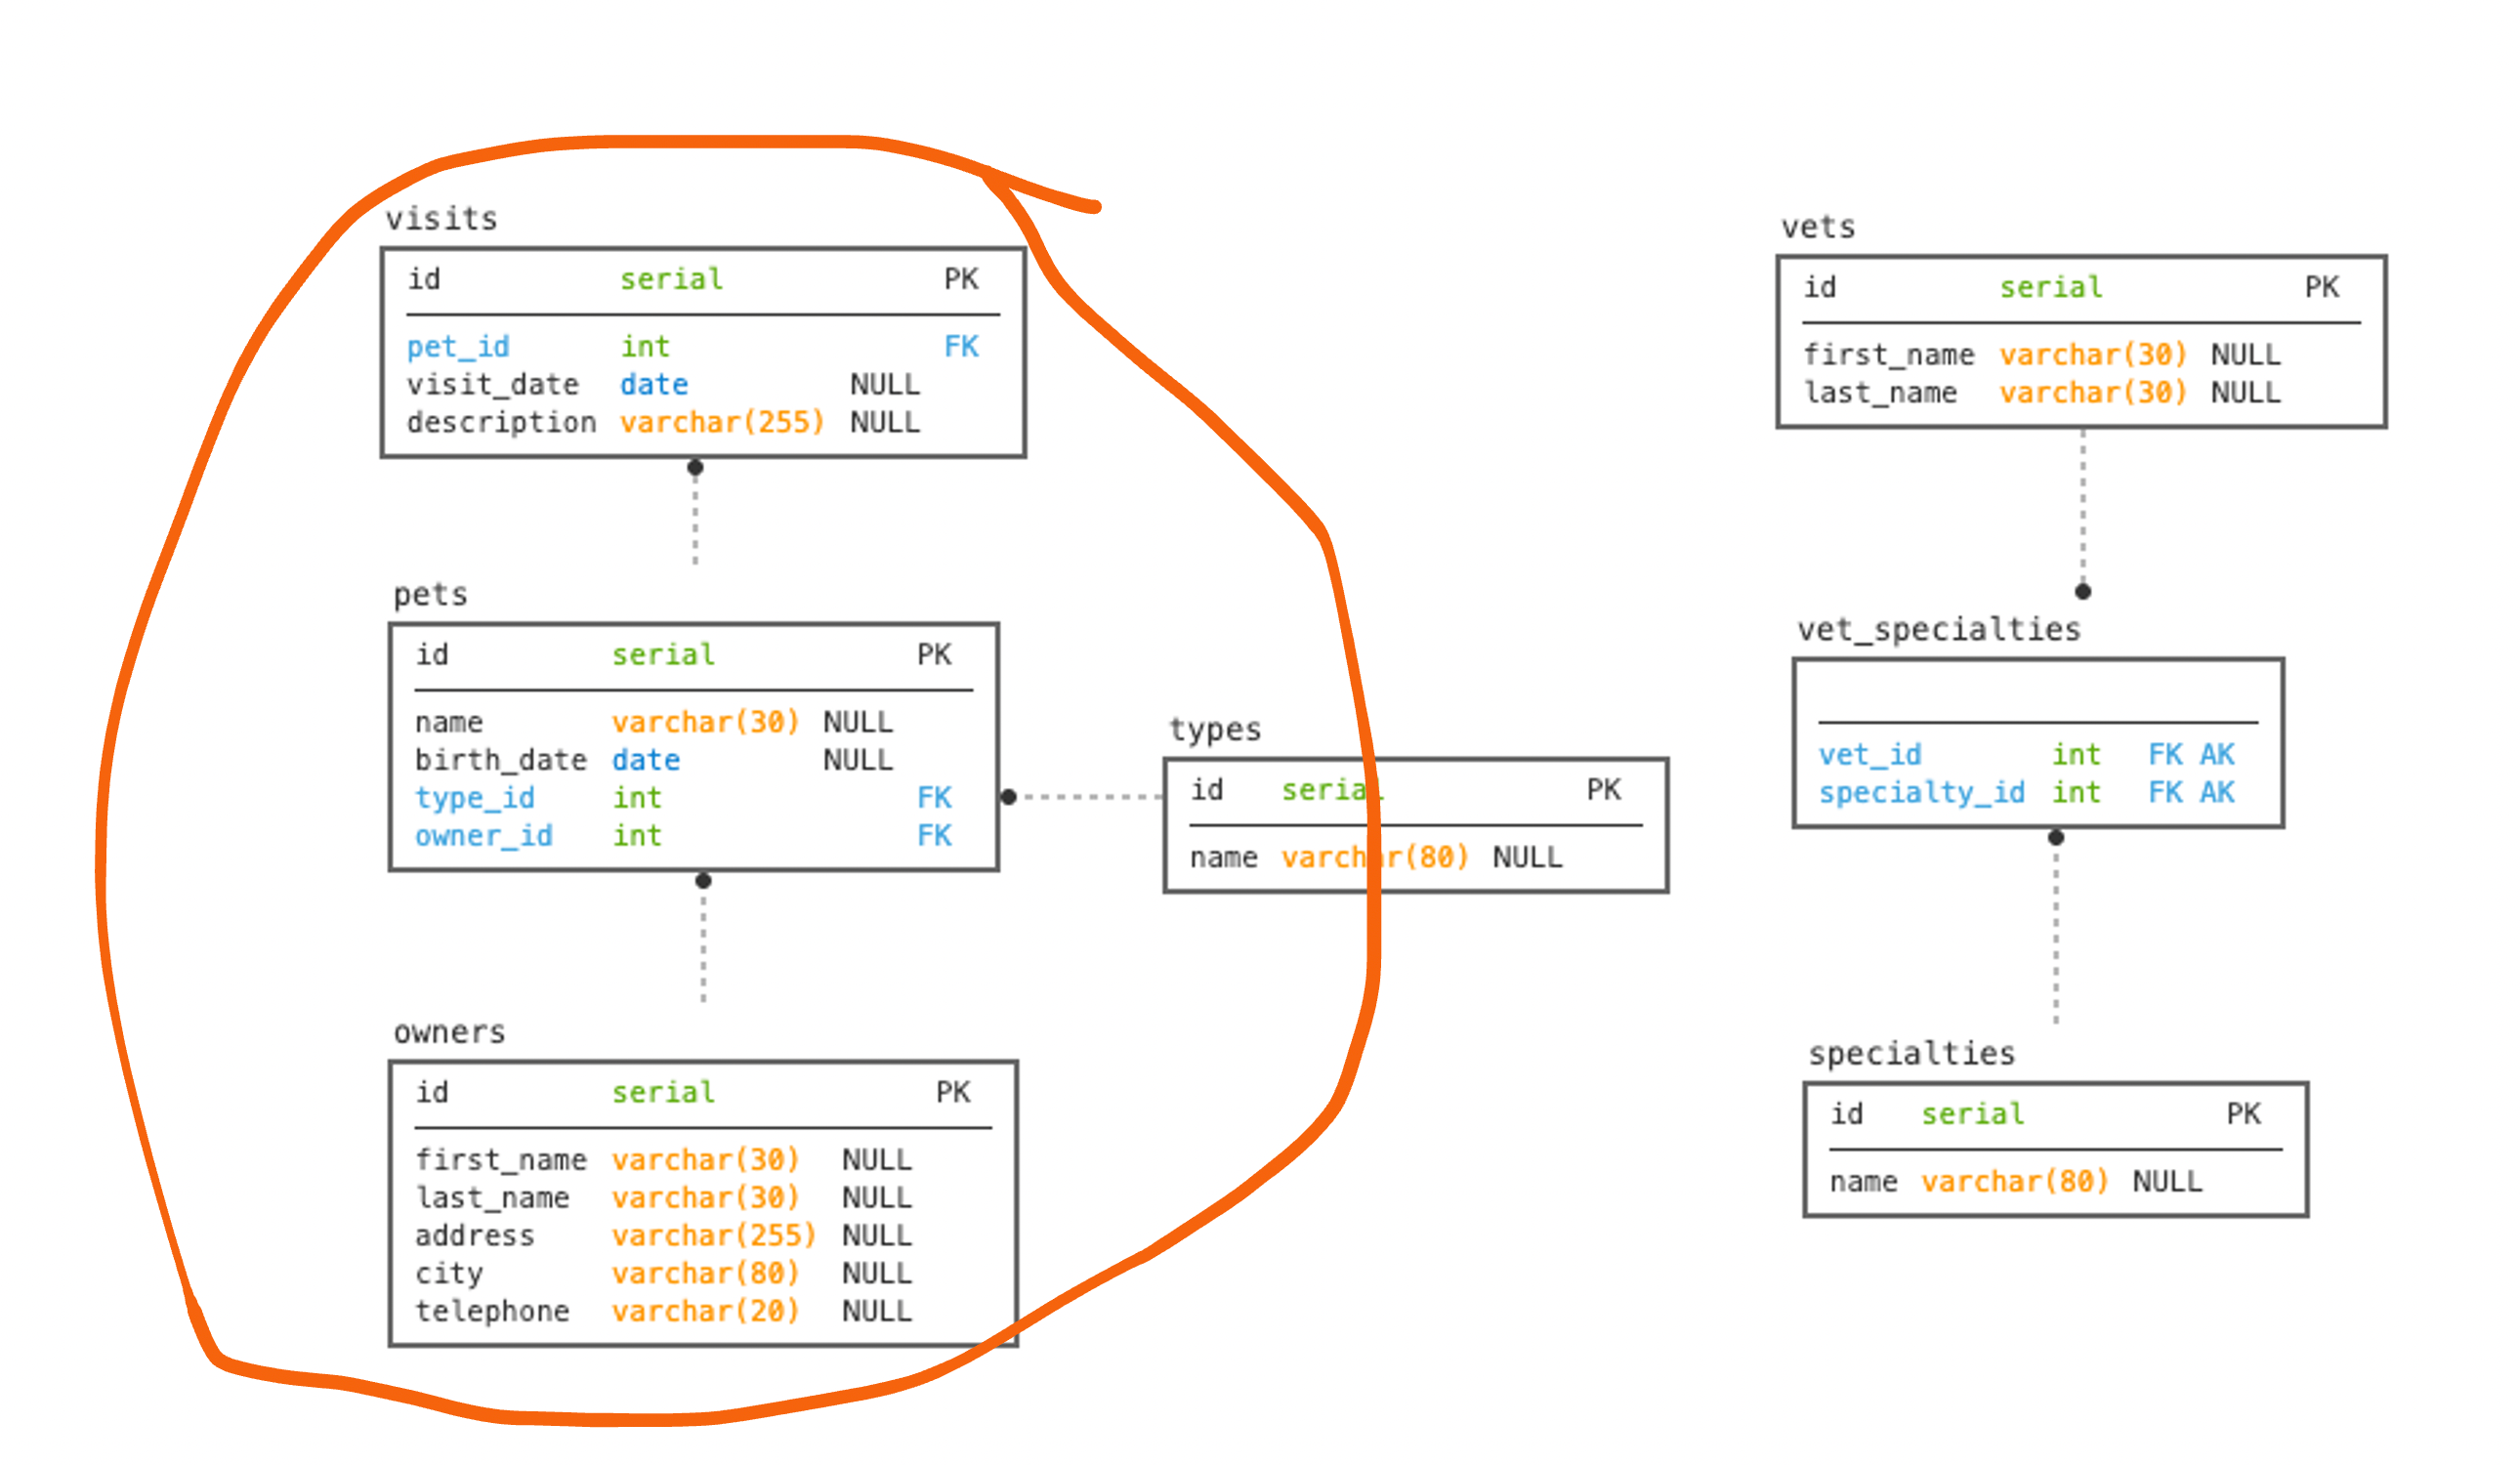
Task: Click the AK marker on vet_id row
Action: tap(2218, 756)
